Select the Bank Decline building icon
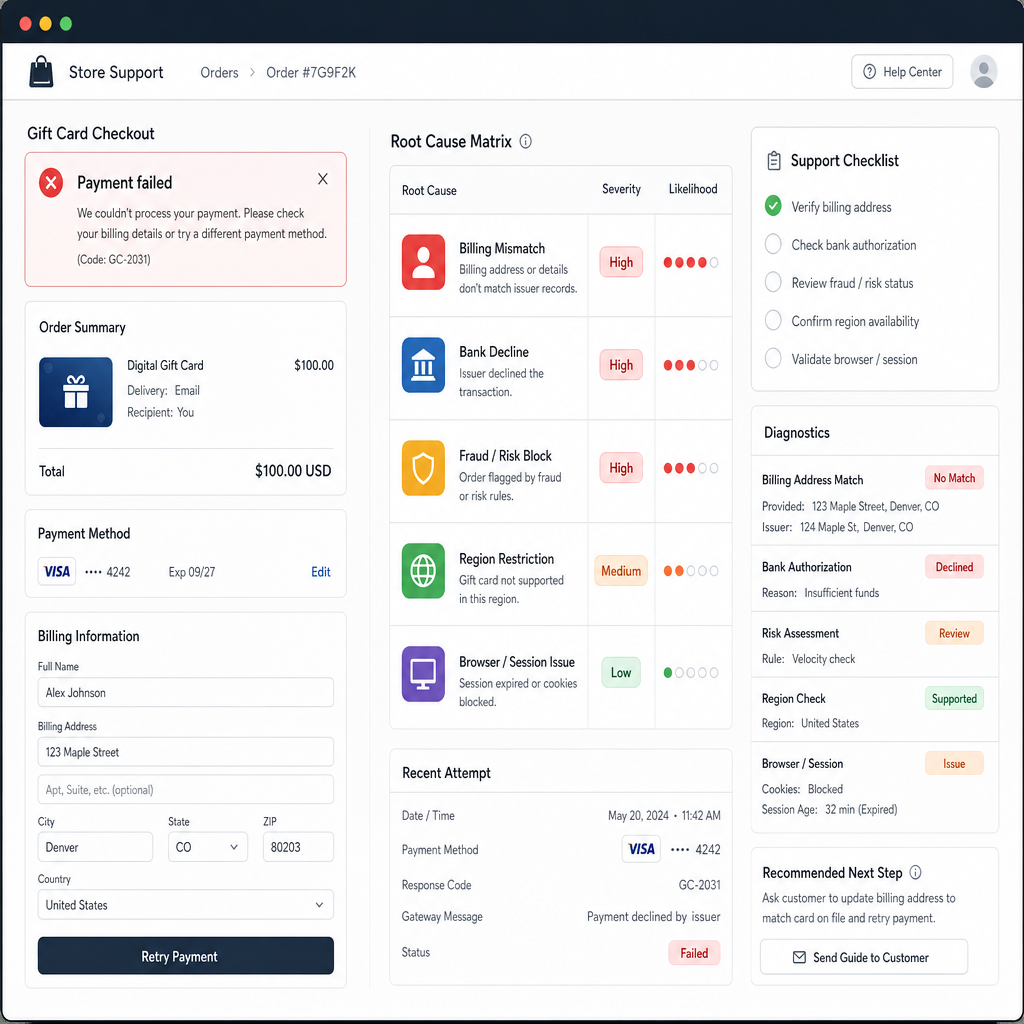Screen dimensions: 1024x1024 click(423, 365)
